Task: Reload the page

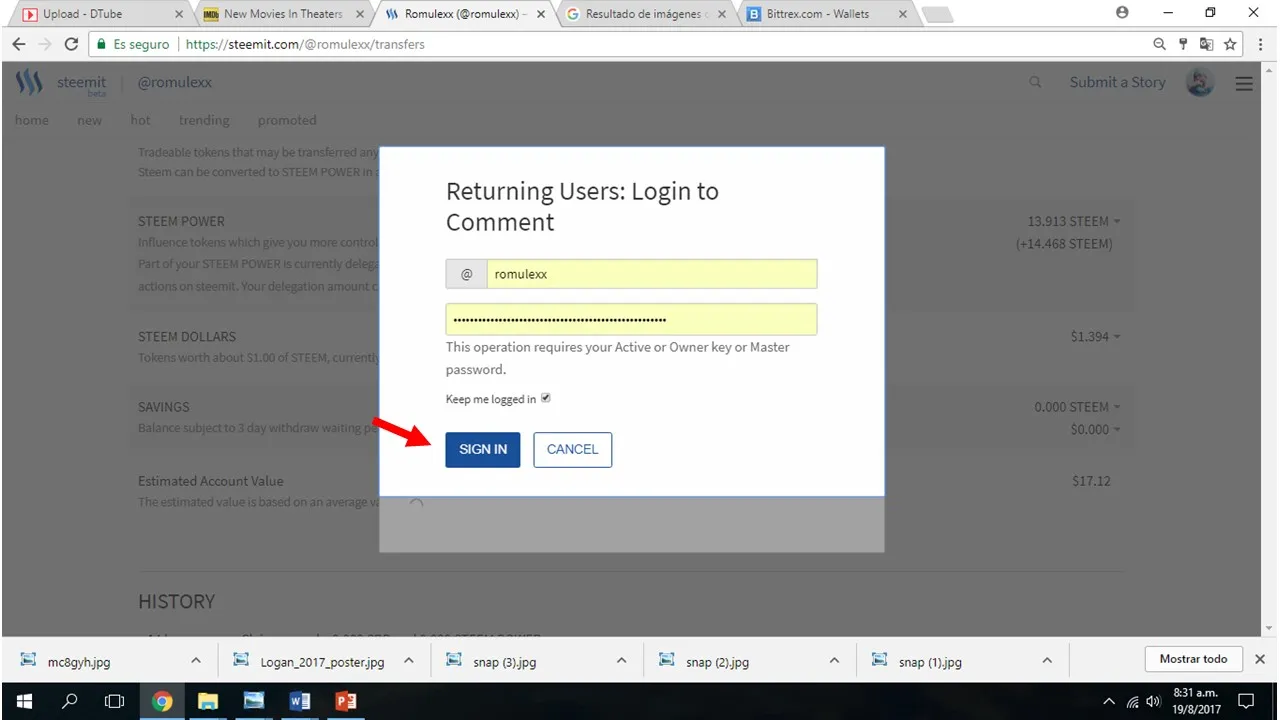Action: click(x=71, y=44)
